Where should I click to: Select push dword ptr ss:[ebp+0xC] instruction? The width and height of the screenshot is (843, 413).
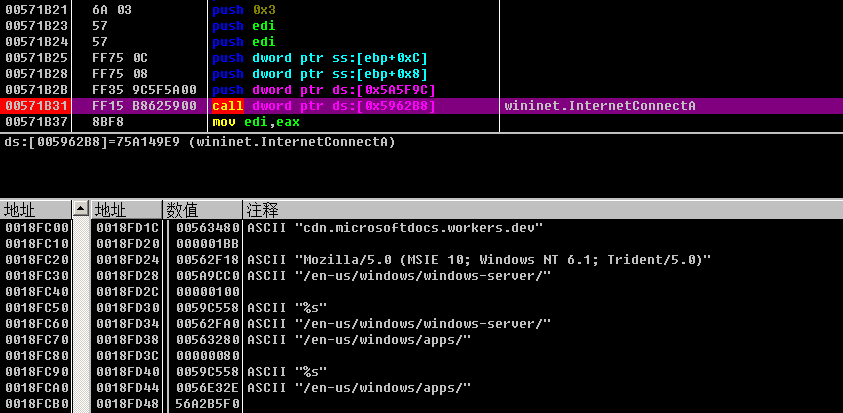click(320, 57)
